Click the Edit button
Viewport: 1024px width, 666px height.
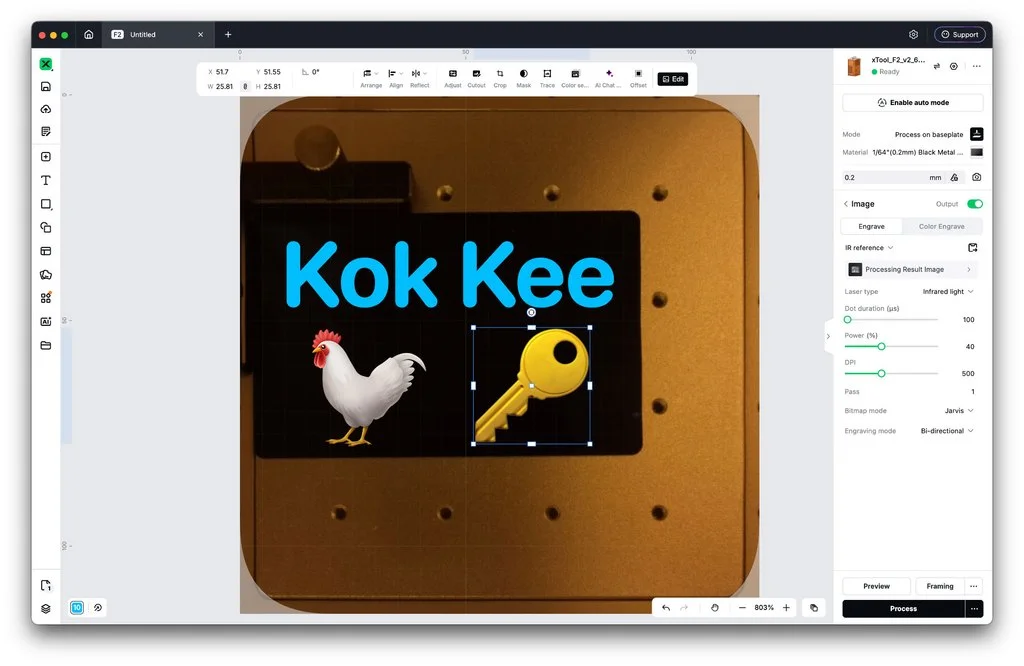pos(673,79)
